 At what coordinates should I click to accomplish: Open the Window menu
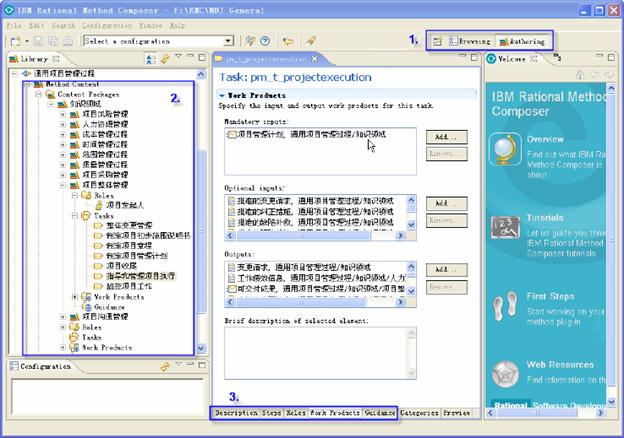(x=150, y=25)
